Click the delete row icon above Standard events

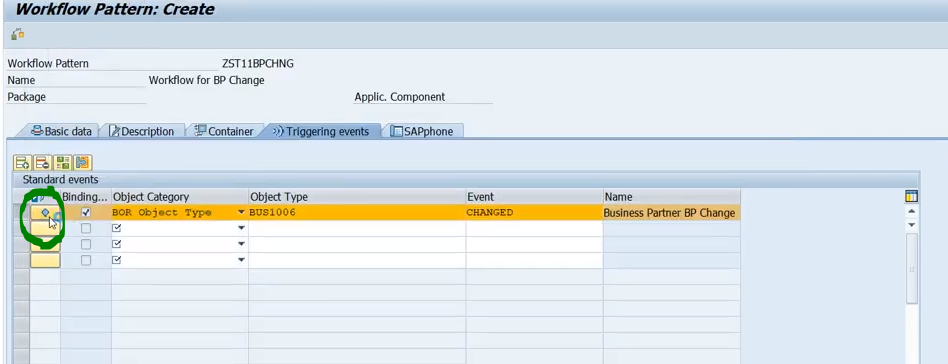(42, 162)
